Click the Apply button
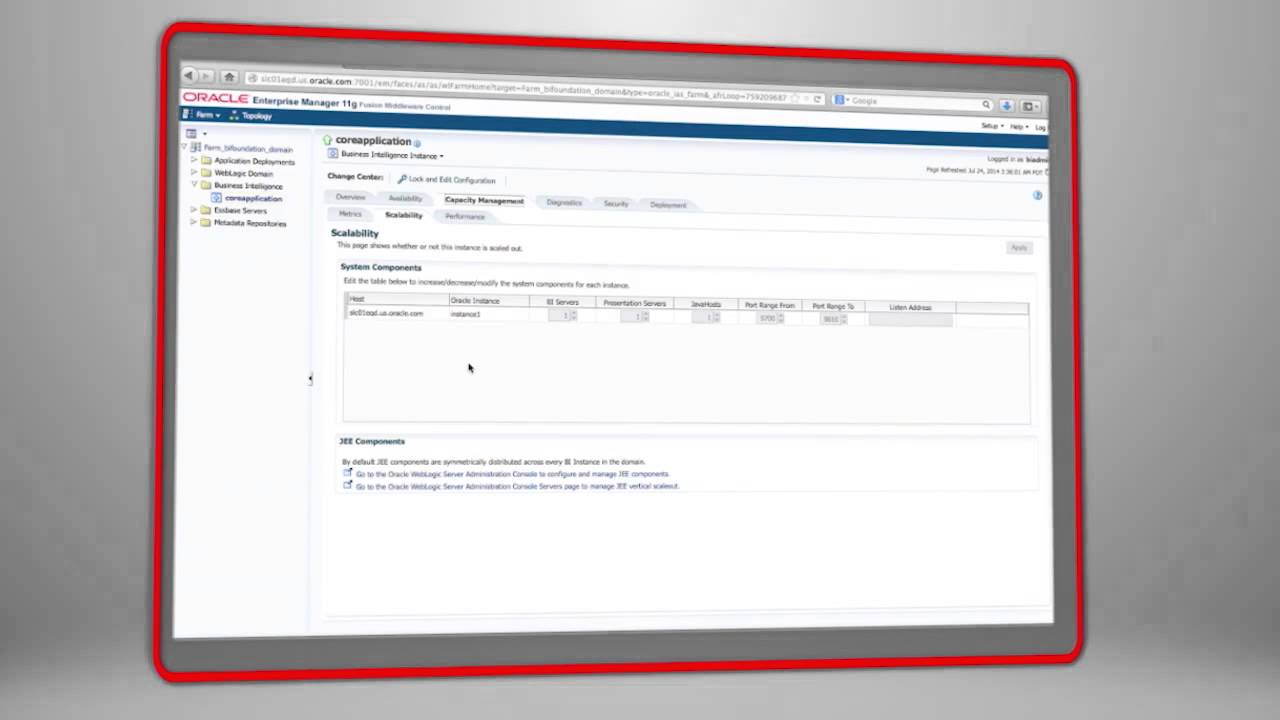 [1018, 247]
